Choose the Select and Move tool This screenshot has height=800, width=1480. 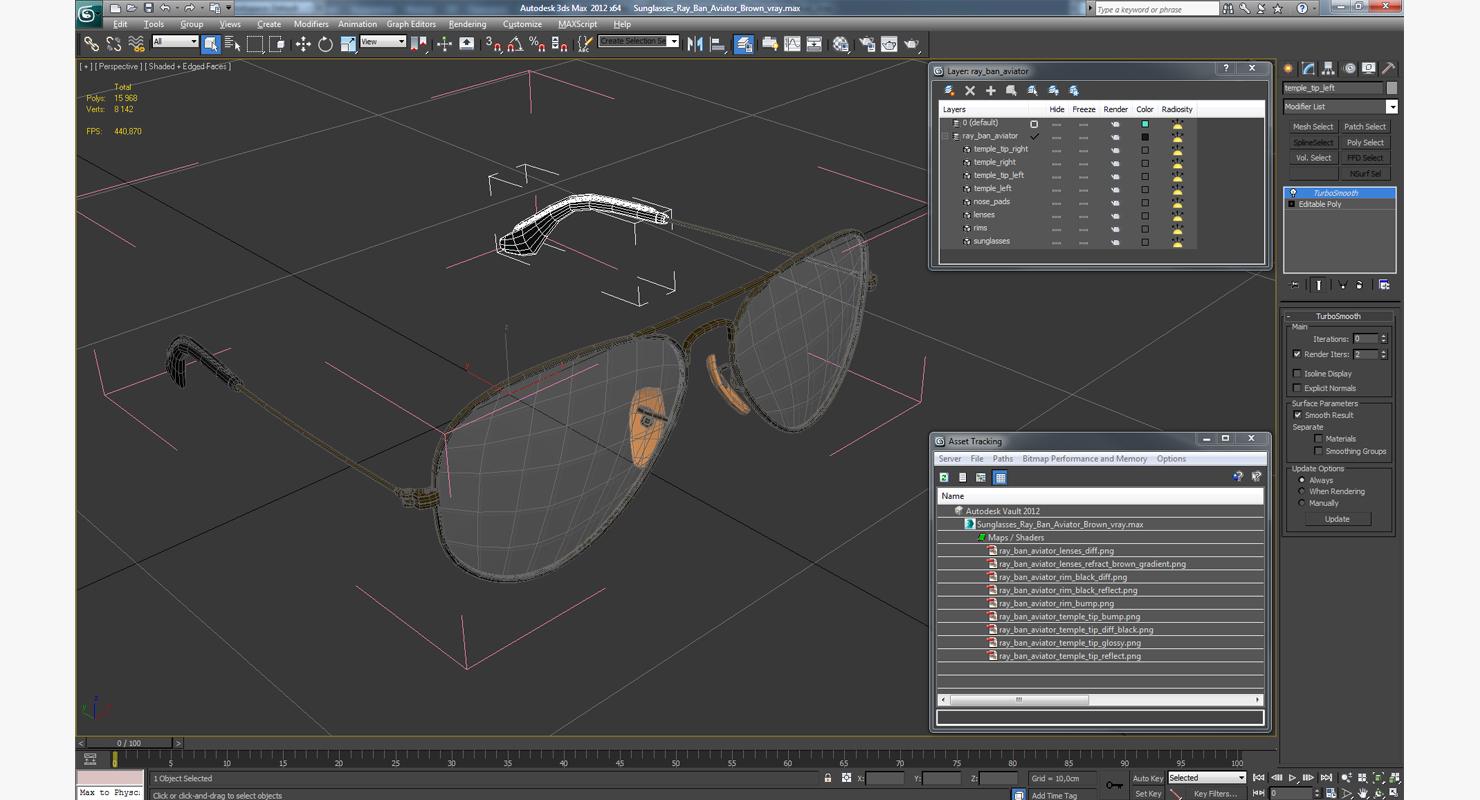coord(303,44)
